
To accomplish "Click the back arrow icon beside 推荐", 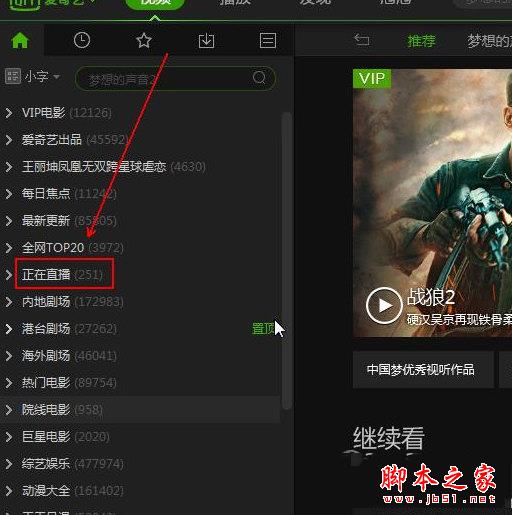I will point(362,40).
